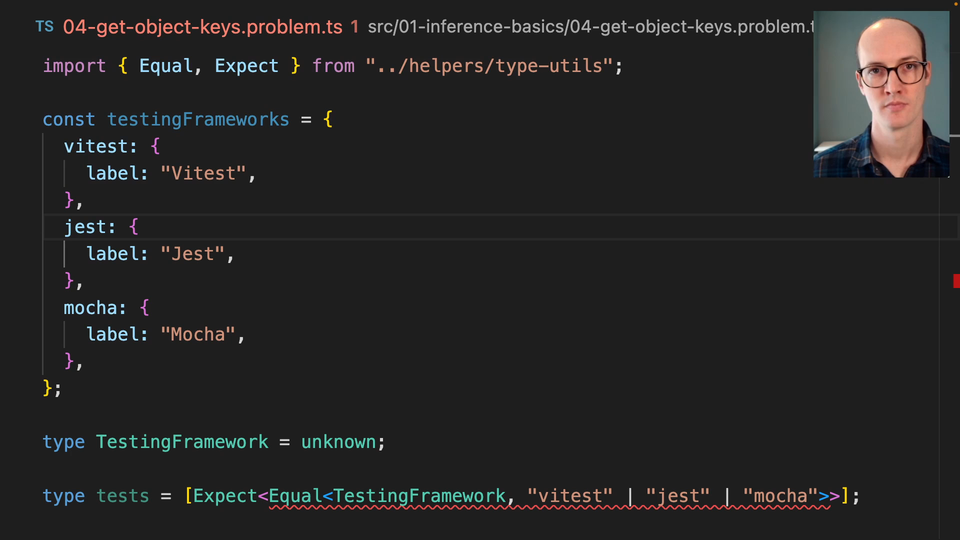This screenshot has width=960, height=540.
Task: Click the presenter webcam video thumbnail
Action: [881, 95]
